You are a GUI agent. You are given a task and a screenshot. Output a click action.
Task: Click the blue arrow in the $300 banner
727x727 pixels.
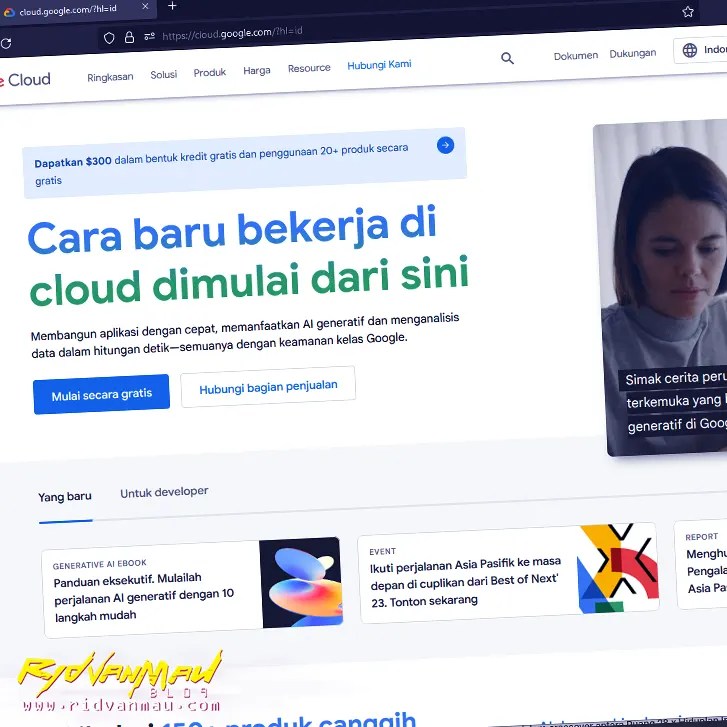[445, 145]
